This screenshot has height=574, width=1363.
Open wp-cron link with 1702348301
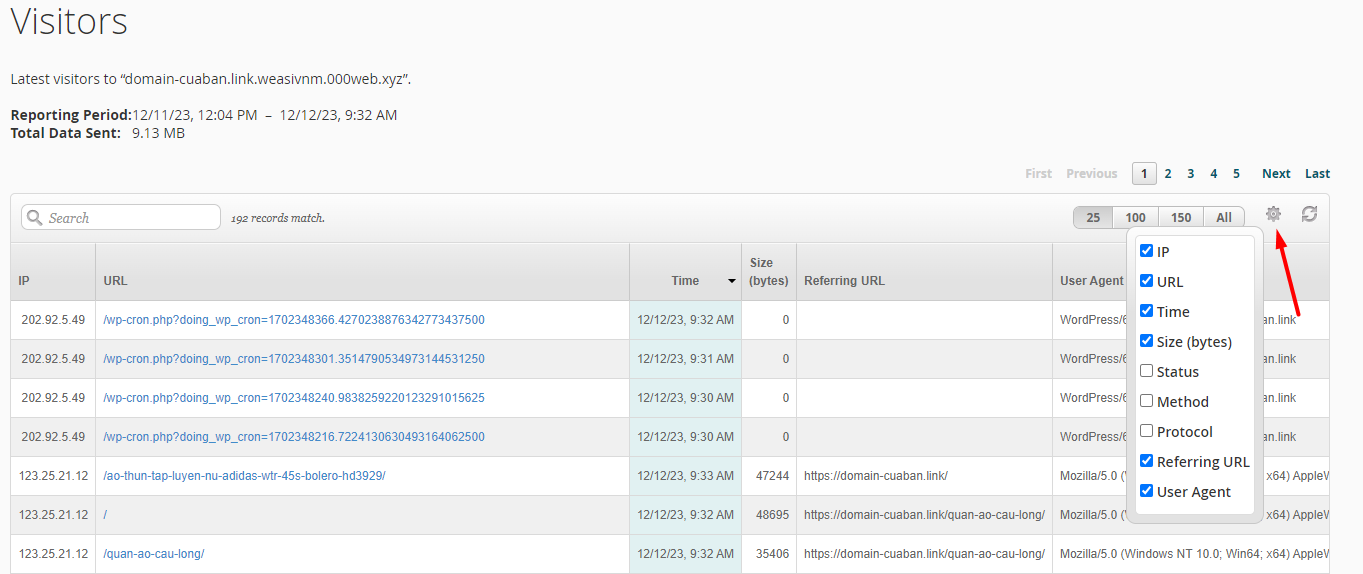click(x=294, y=359)
